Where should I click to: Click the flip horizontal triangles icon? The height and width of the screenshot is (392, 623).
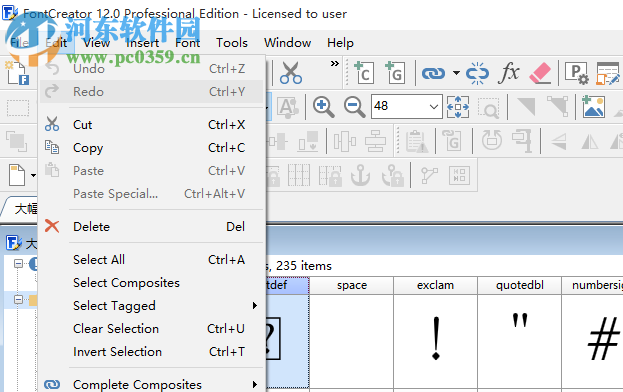[x=590, y=141]
